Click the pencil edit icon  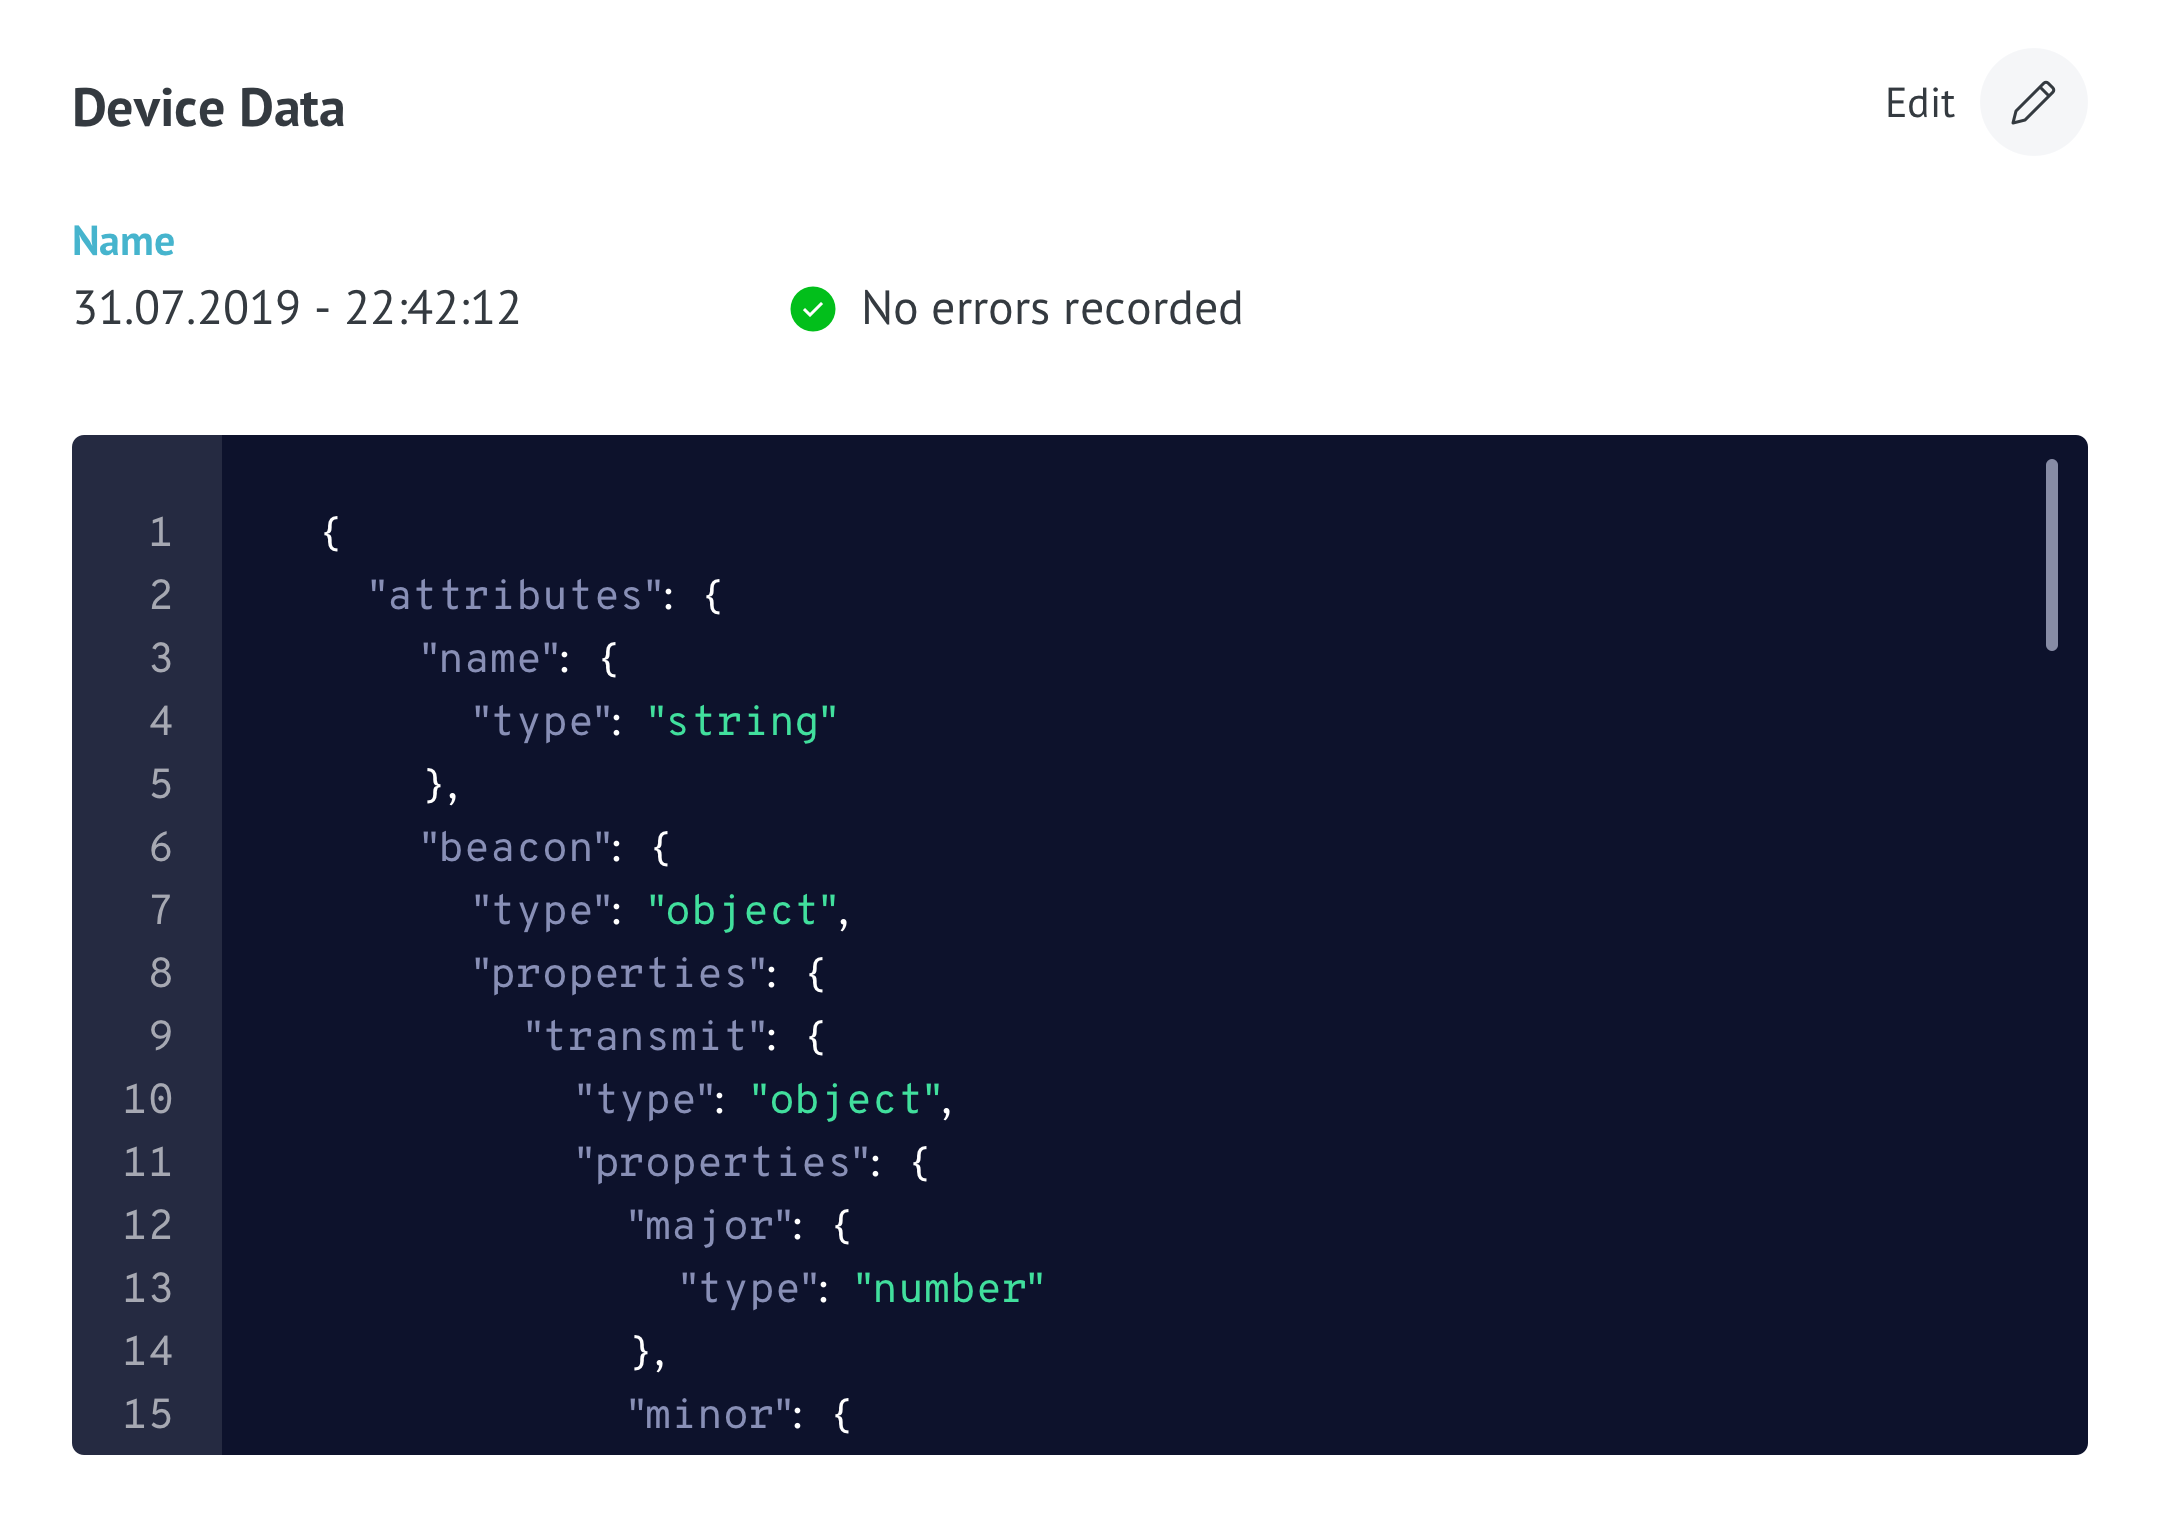click(2033, 103)
